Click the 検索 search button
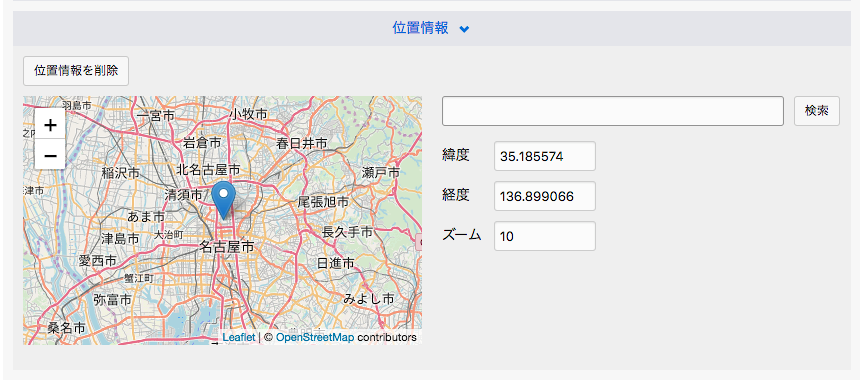 (817, 111)
